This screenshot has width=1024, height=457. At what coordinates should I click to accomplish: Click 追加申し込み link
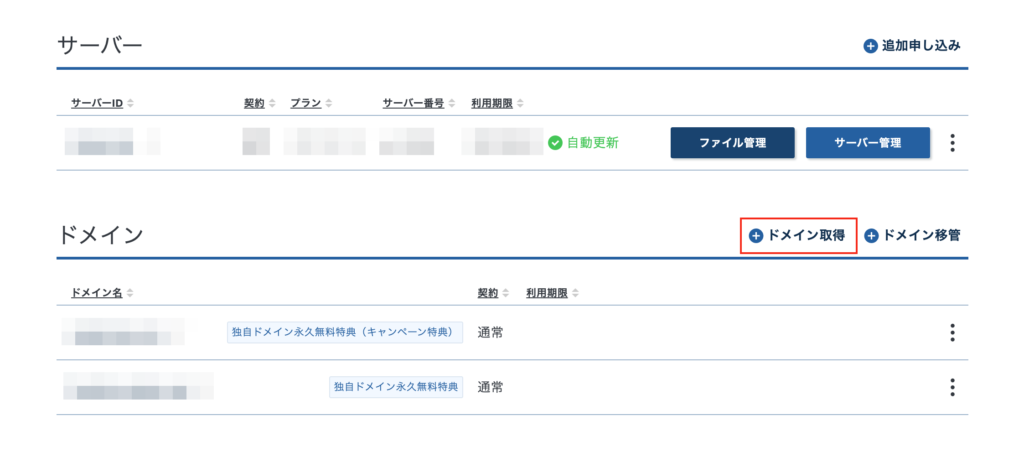[x=921, y=46]
